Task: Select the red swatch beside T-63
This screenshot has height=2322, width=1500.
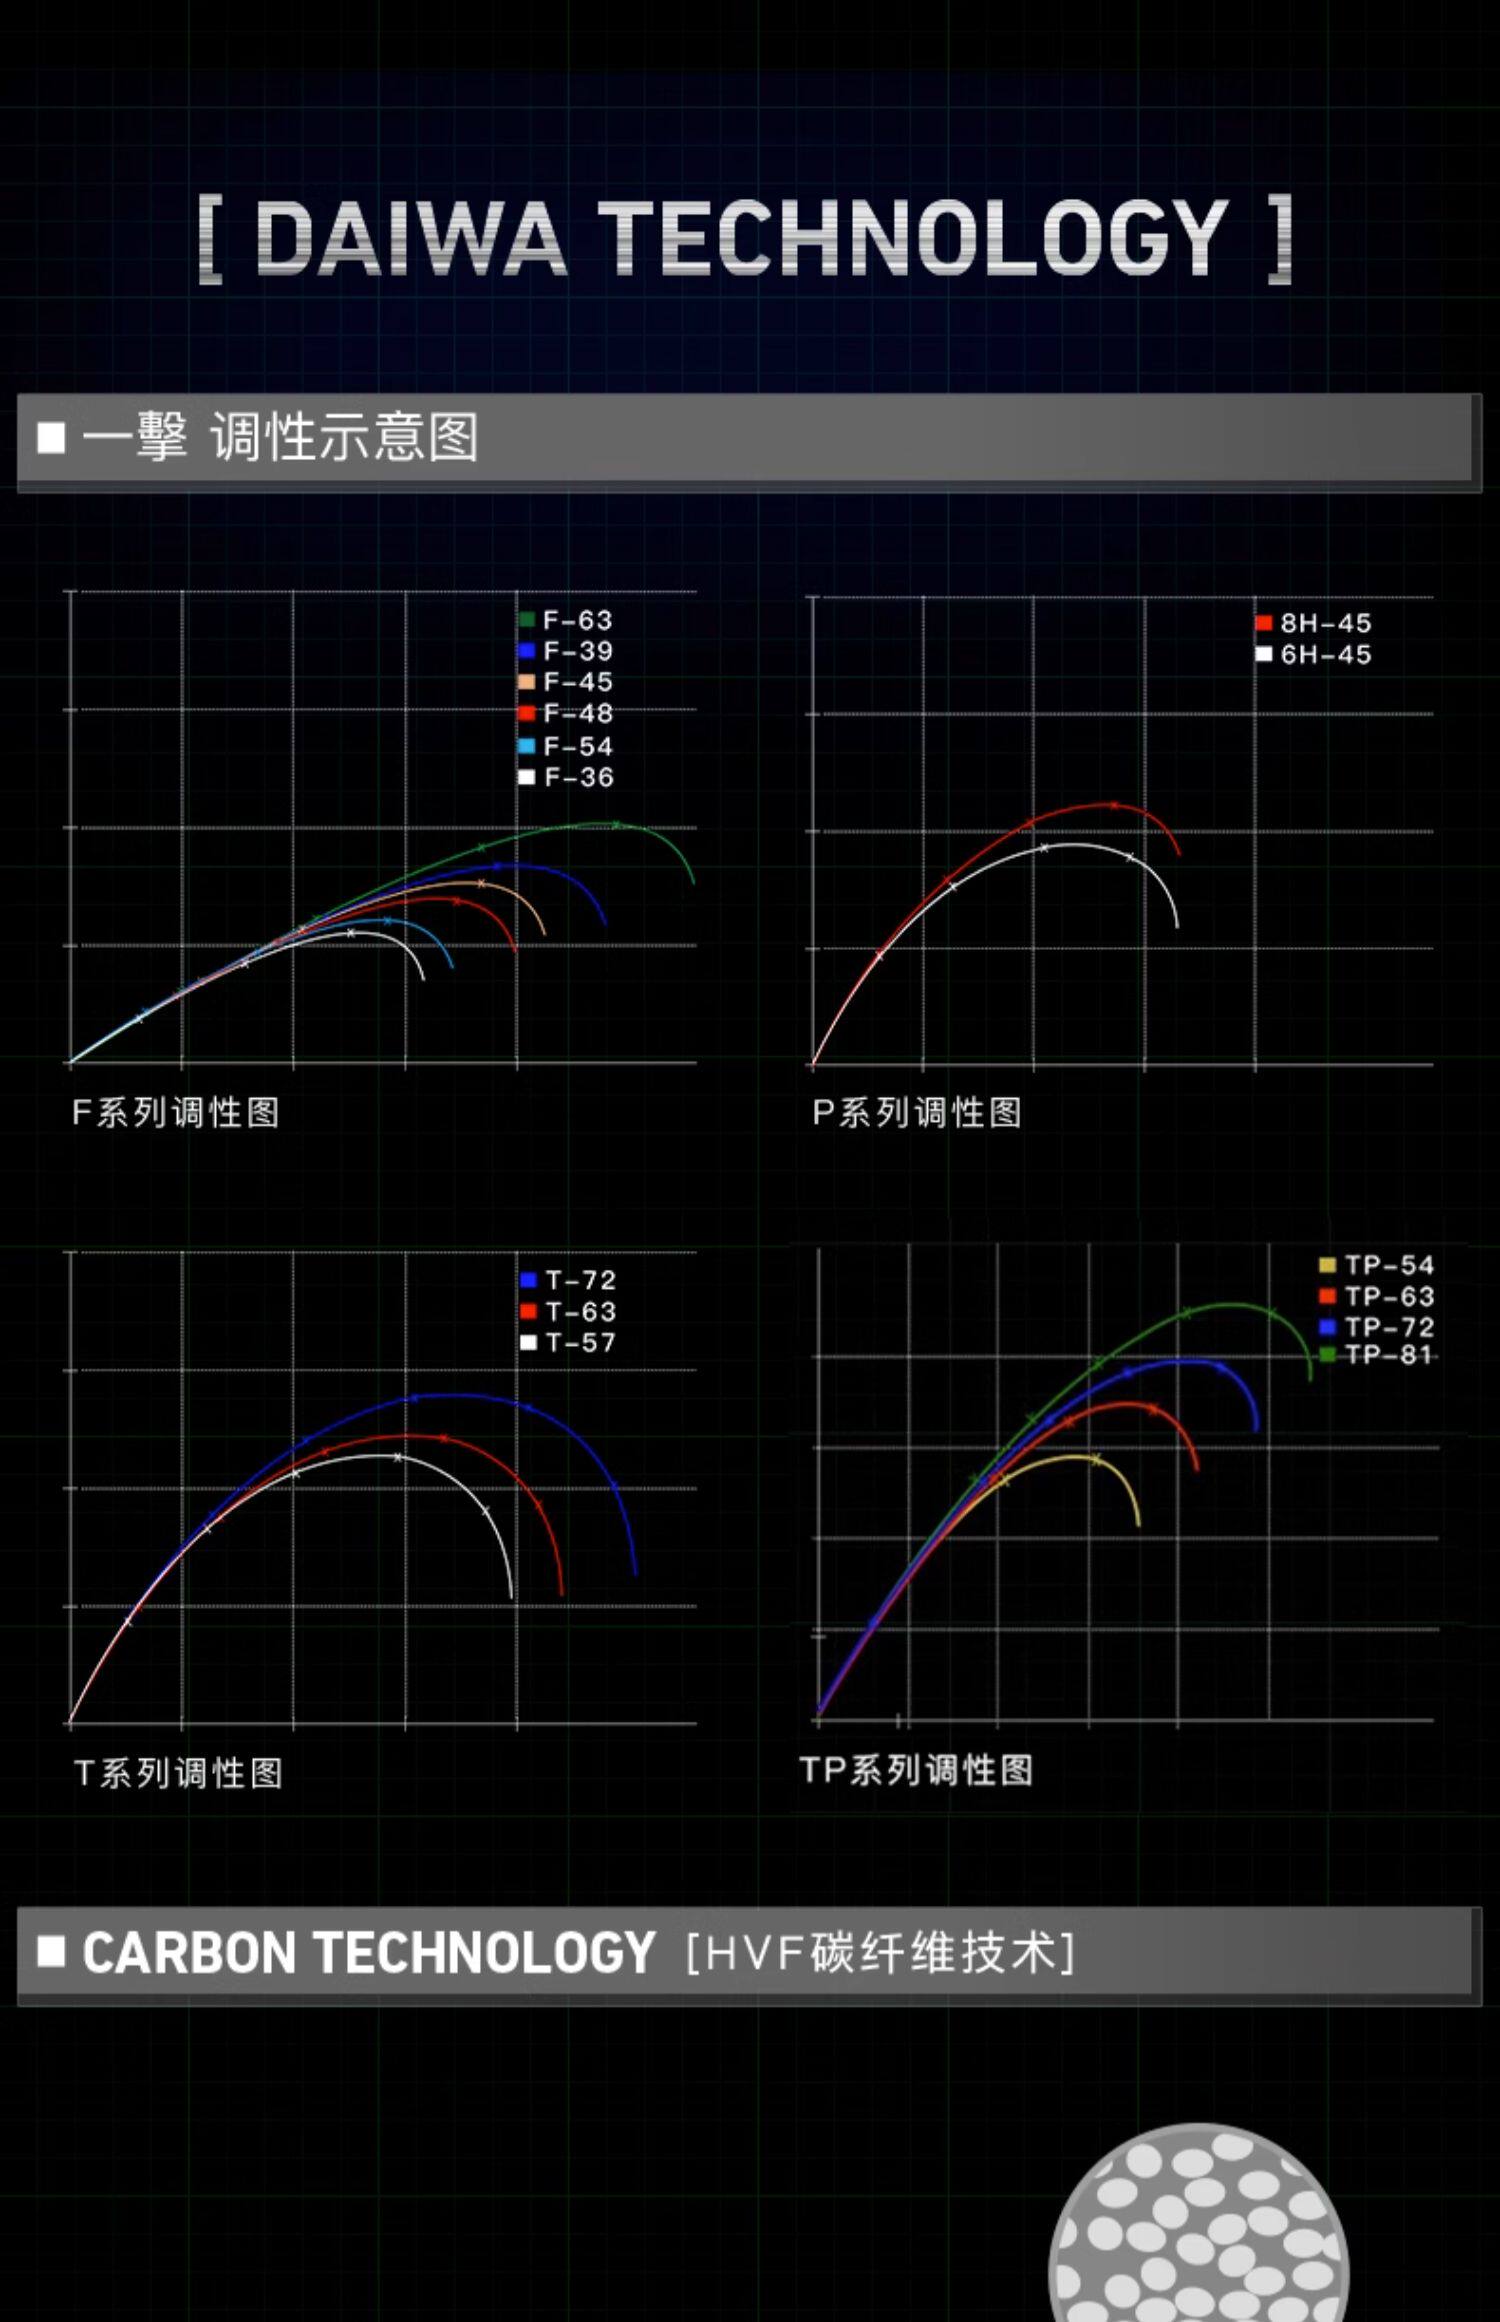Action: [529, 1311]
